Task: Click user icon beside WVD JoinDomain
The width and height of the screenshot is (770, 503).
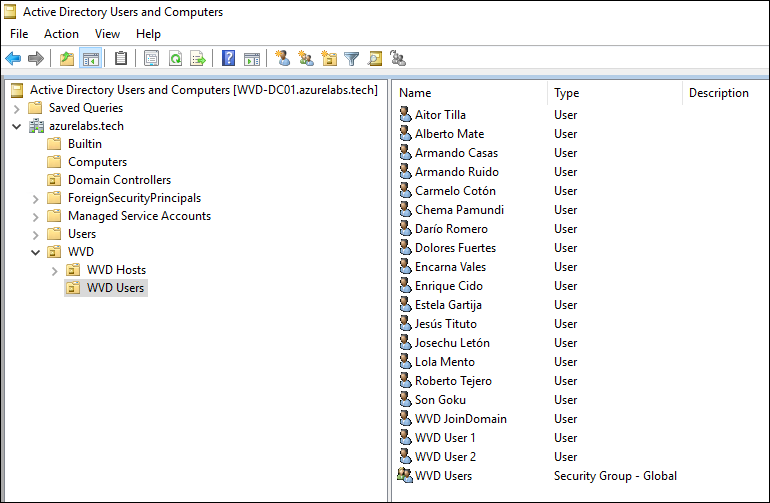Action: pos(405,419)
